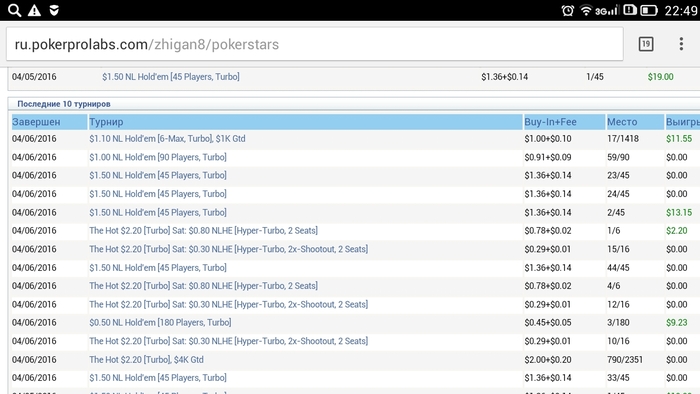Open The Hot $2.20 Turbo $4K Gtd link

146,360
